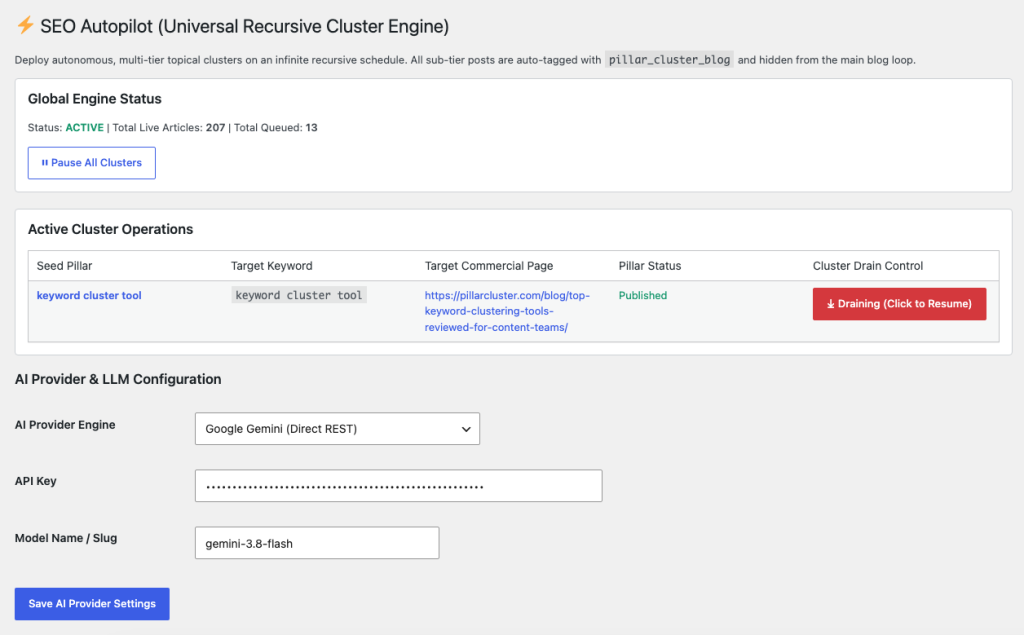Click the Target Commercial Page column header
The width and height of the screenshot is (1024, 635).
pyautogui.click(x=488, y=266)
